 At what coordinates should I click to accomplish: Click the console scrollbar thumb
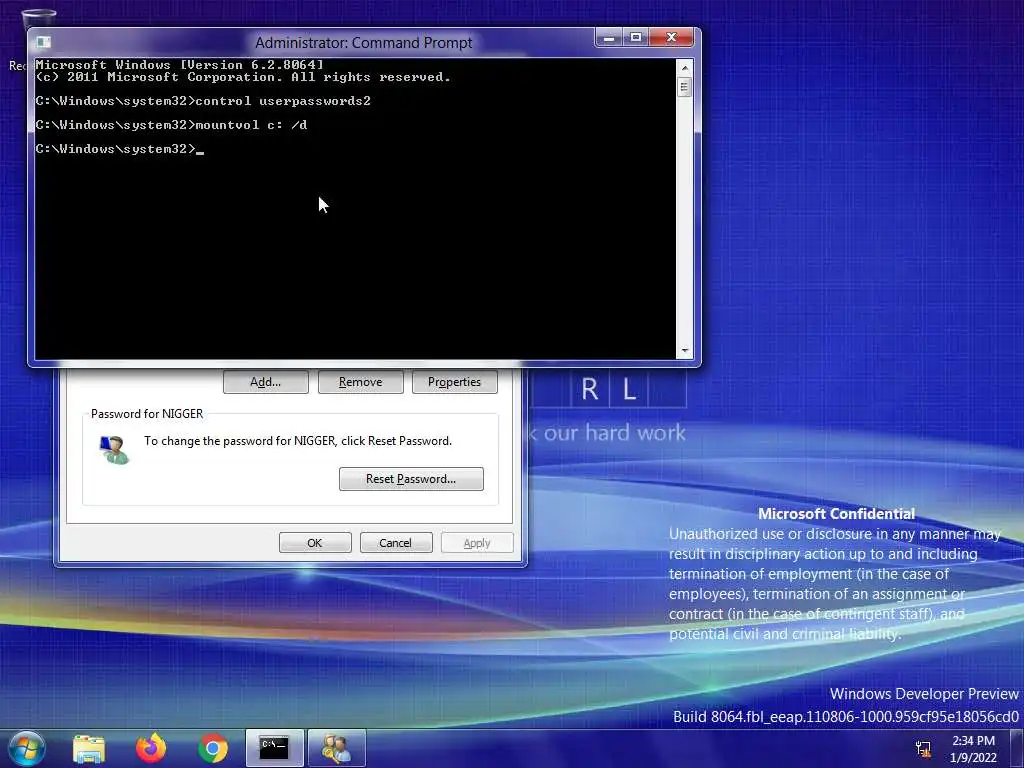[684, 87]
